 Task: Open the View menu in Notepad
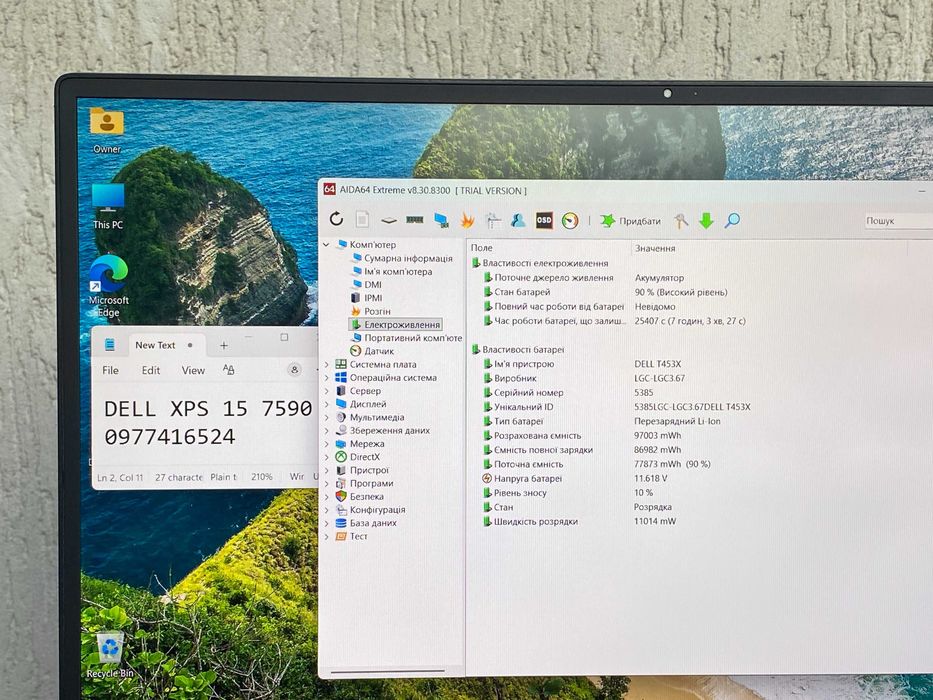[193, 370]
